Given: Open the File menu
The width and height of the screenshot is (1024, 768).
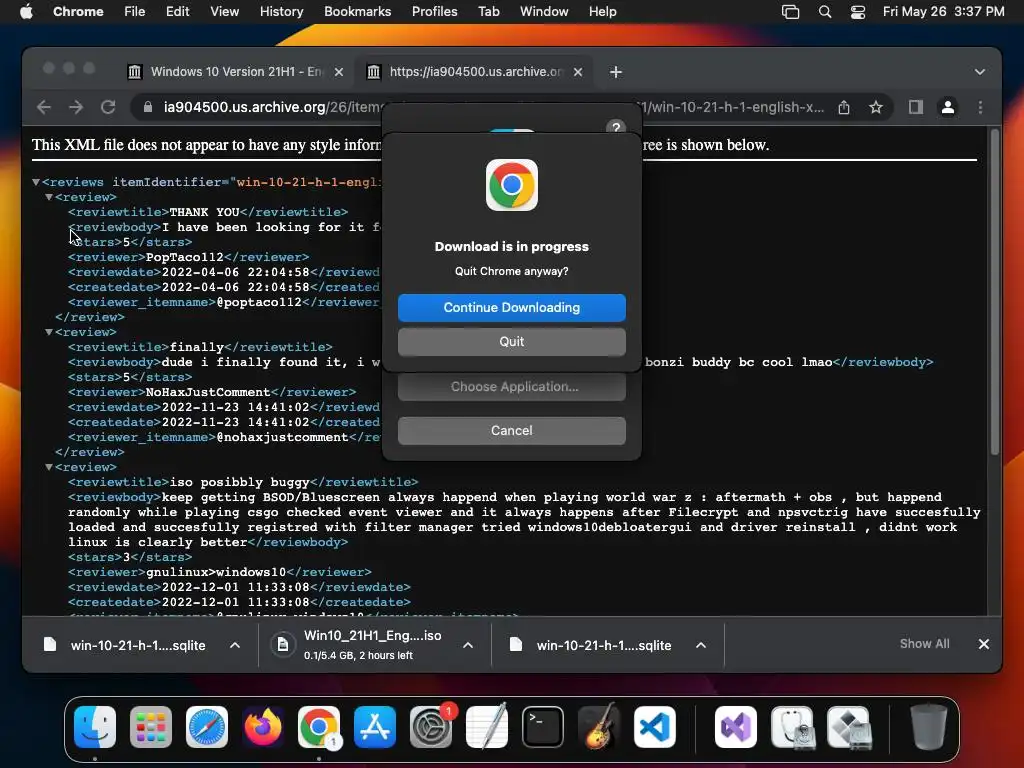Looking at the screenshot, I should (135, 11).
